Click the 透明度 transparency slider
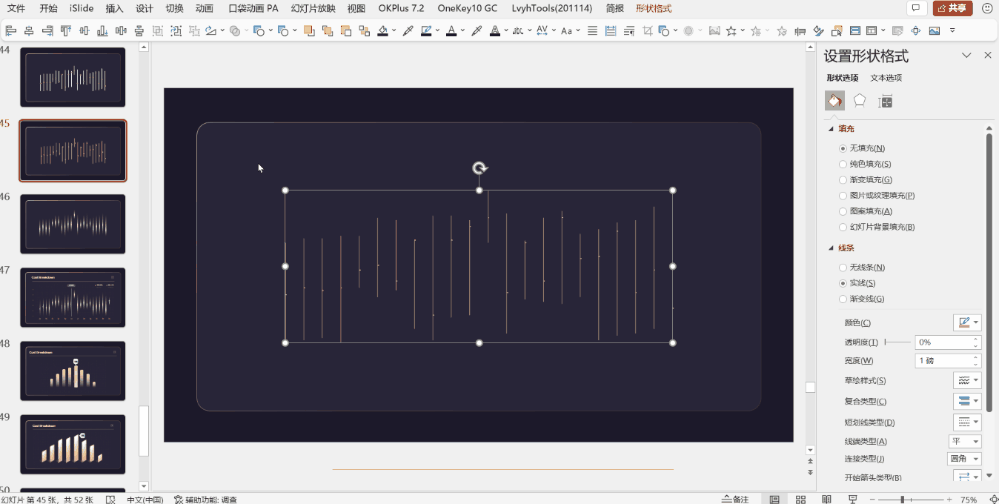Viewport: 999px width, 504px height. point(898,342)
